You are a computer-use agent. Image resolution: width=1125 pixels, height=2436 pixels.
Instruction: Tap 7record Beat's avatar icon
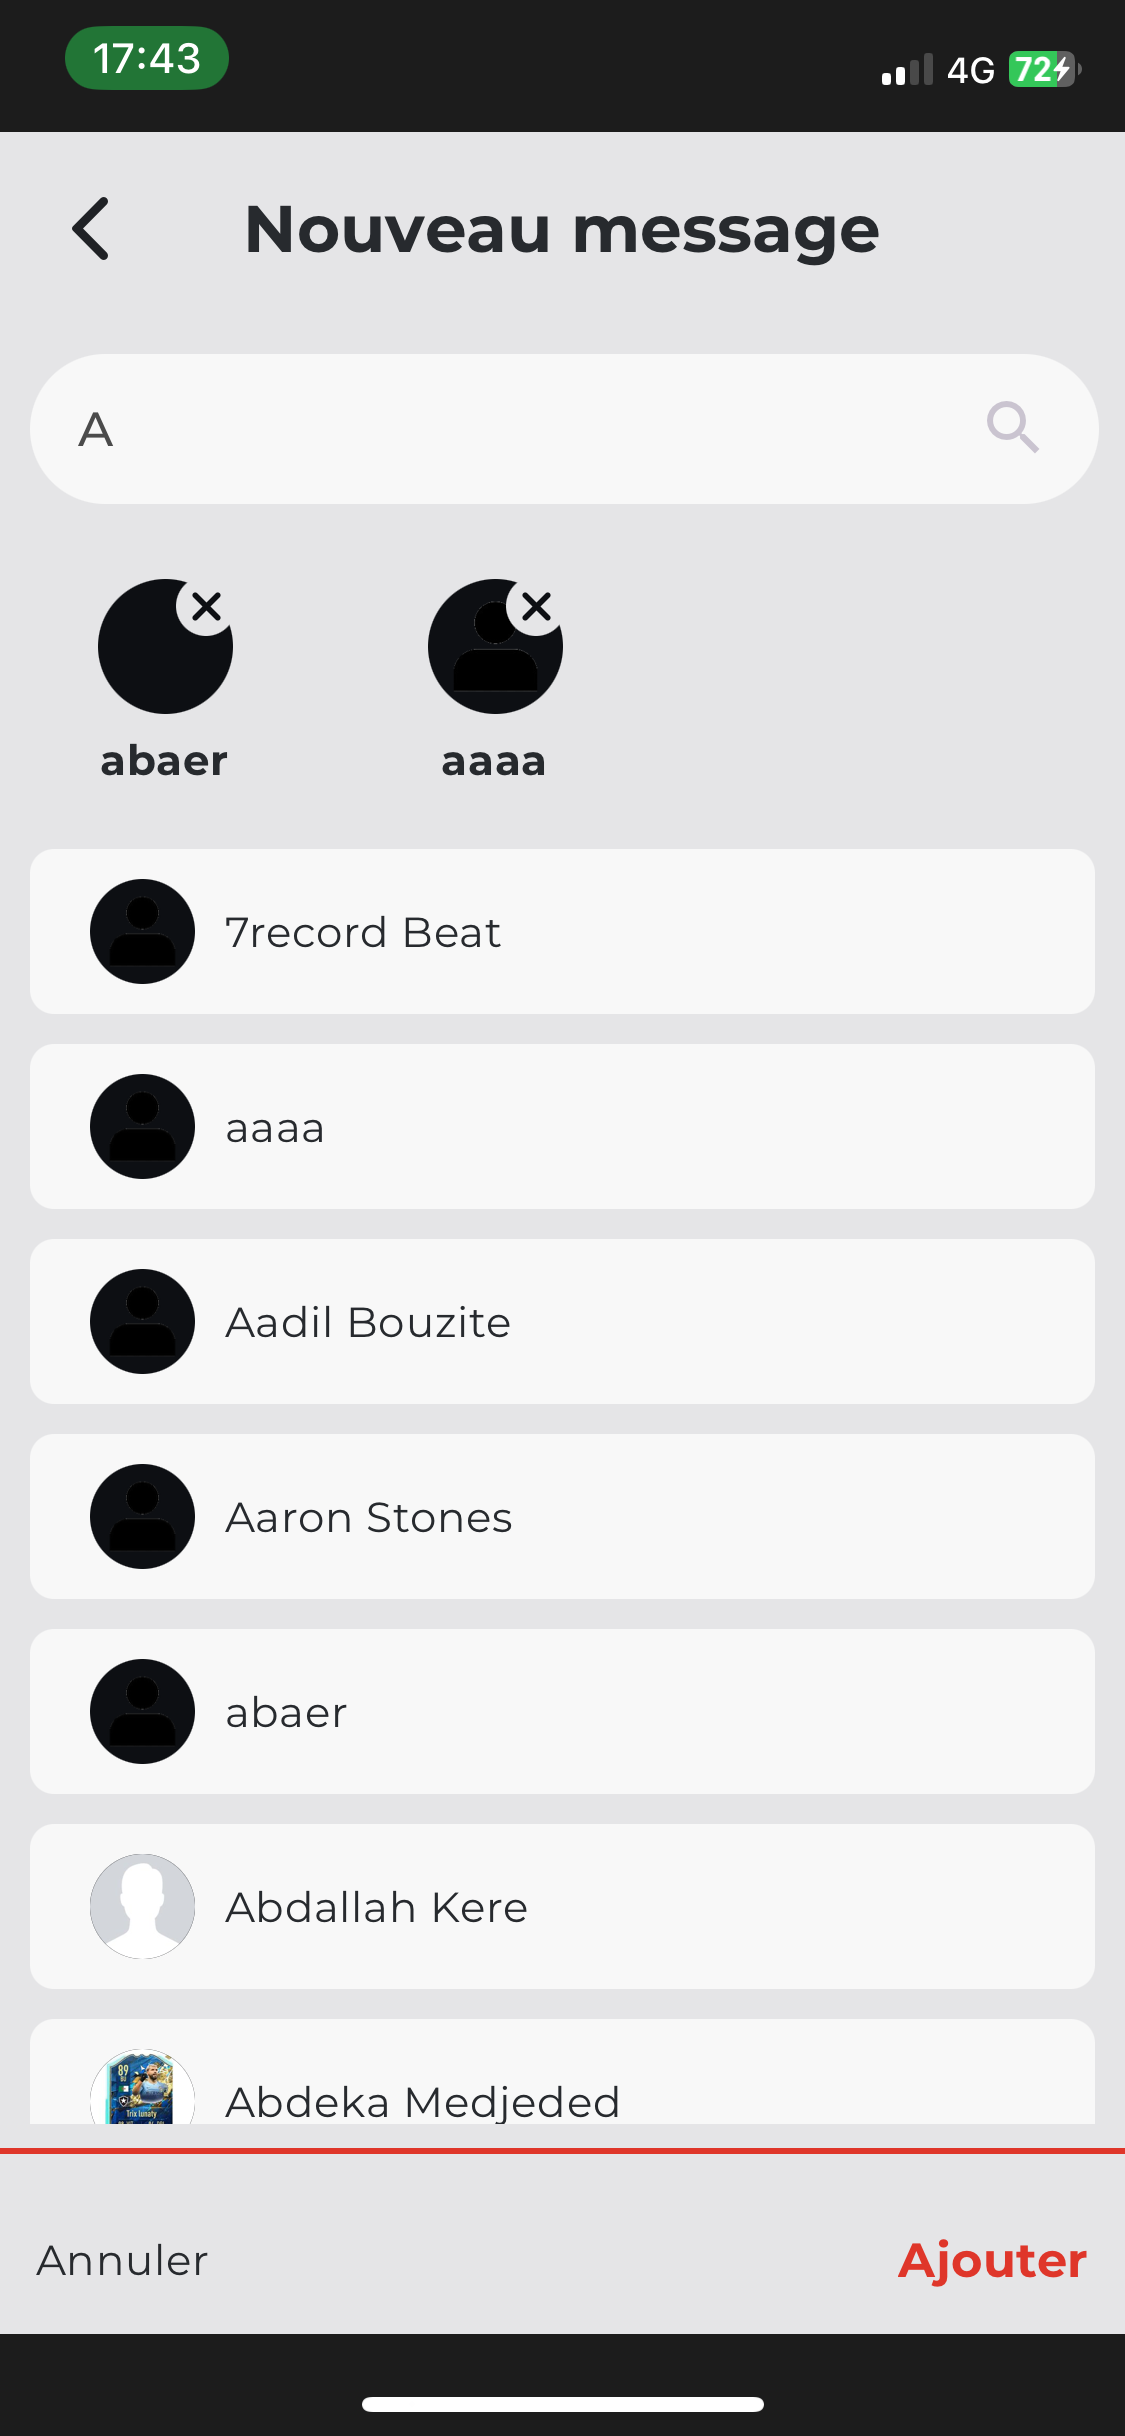pos(142,932)
